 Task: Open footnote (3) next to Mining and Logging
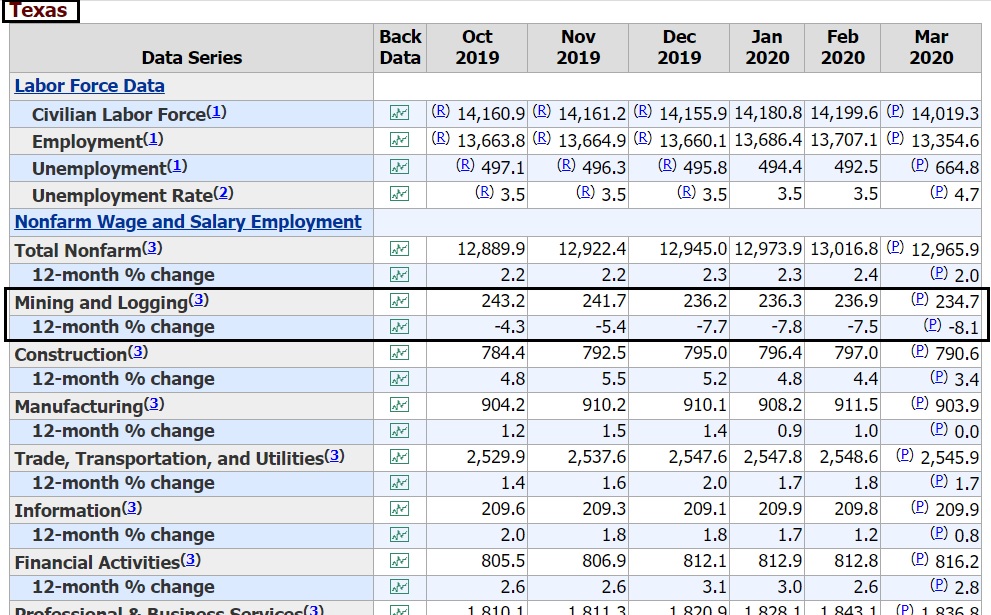(199, 301)
